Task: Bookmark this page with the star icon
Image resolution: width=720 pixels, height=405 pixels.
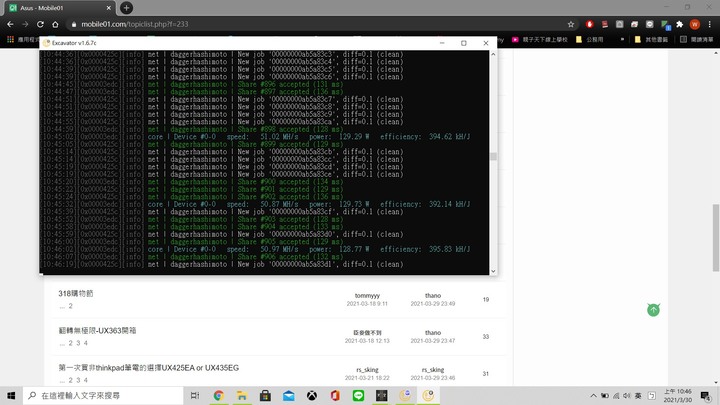Action: coord(571,24)
